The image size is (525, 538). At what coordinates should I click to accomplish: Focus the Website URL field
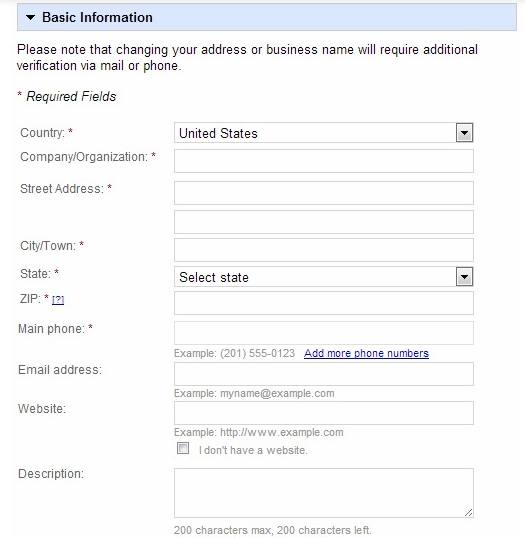pyautogui.click(x=324, y=413)
